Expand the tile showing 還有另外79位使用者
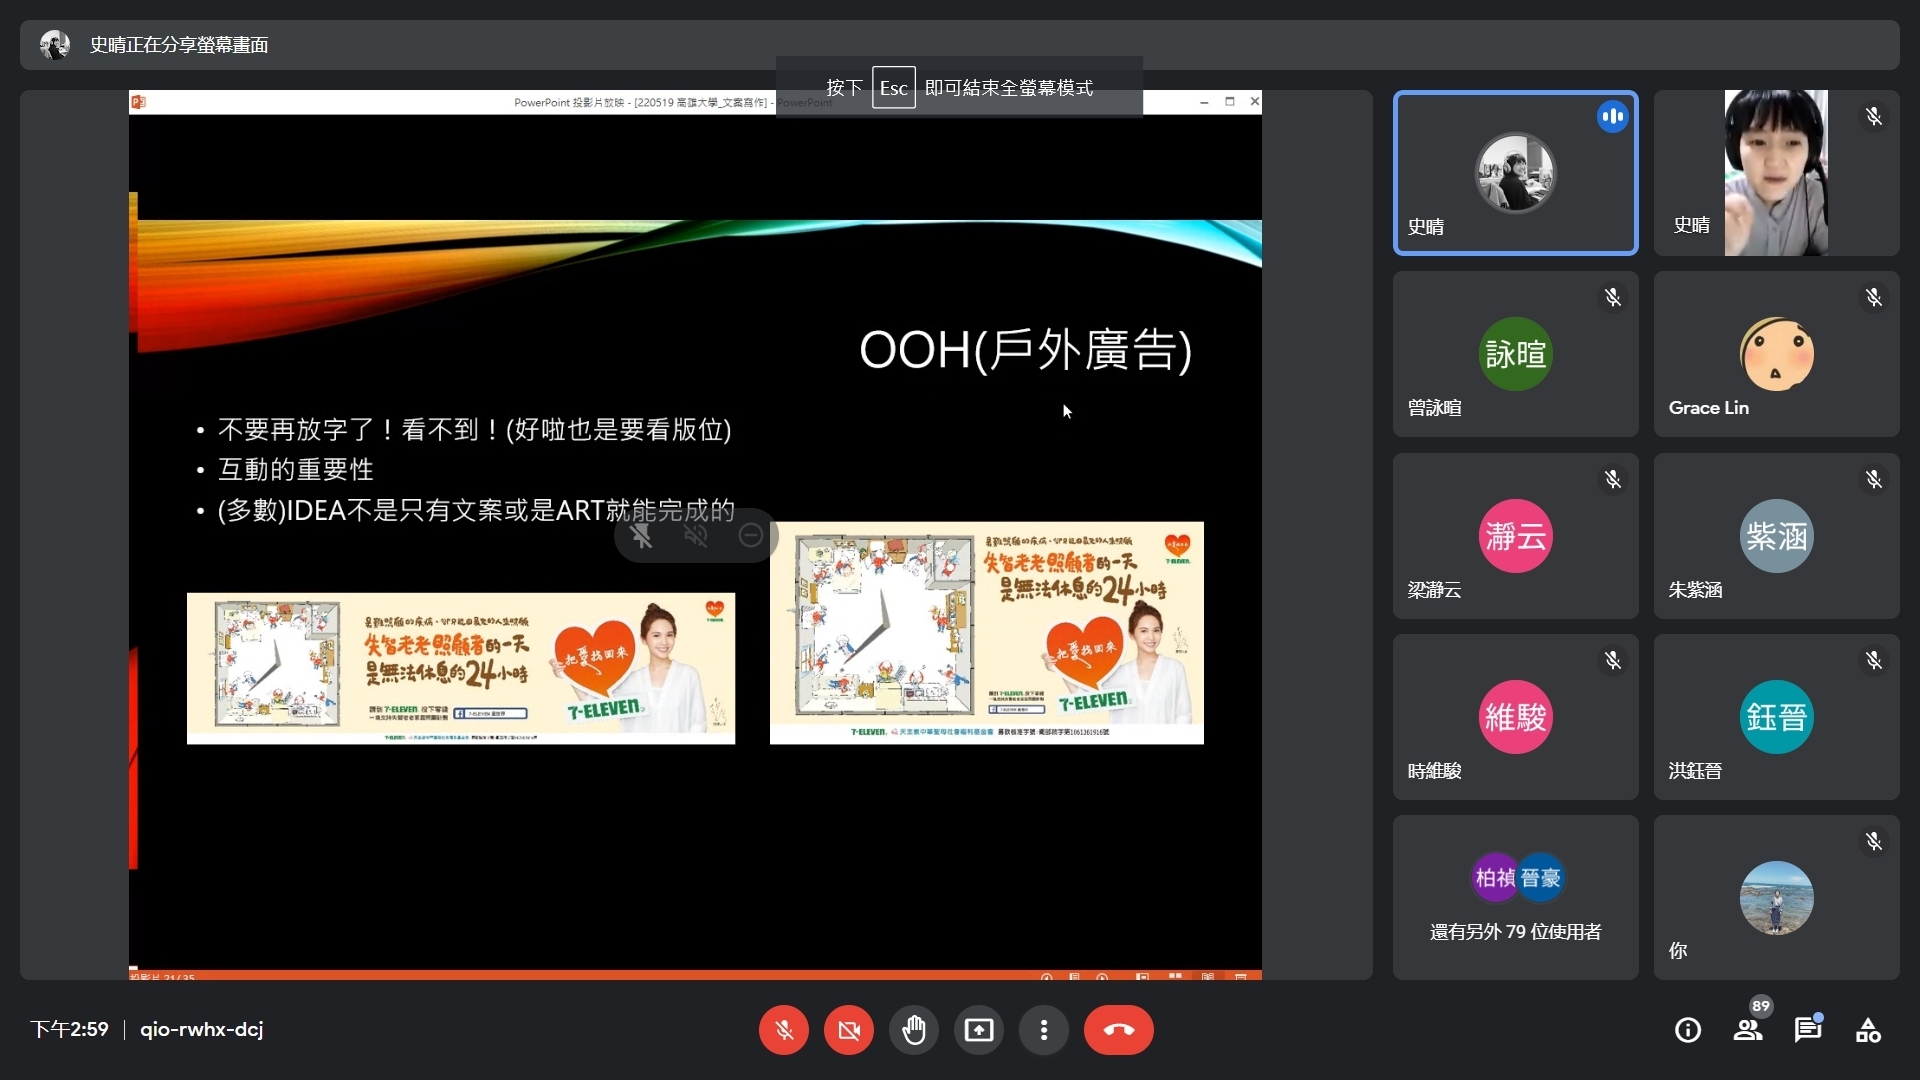 (x=1514, y=897)
